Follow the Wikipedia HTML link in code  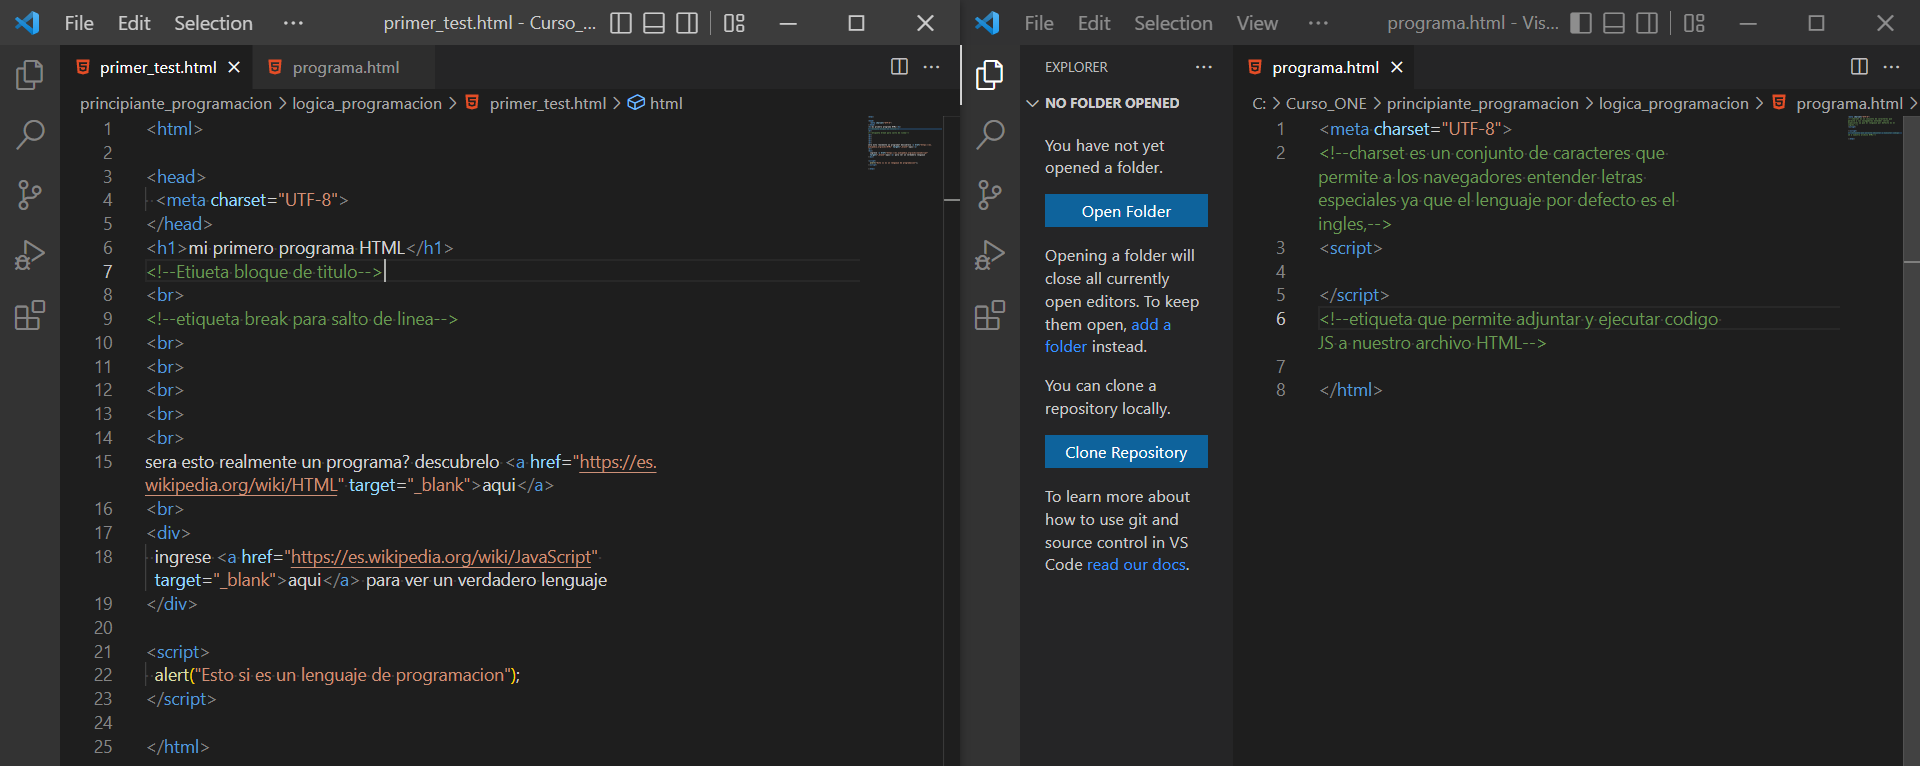pos(401,473)
